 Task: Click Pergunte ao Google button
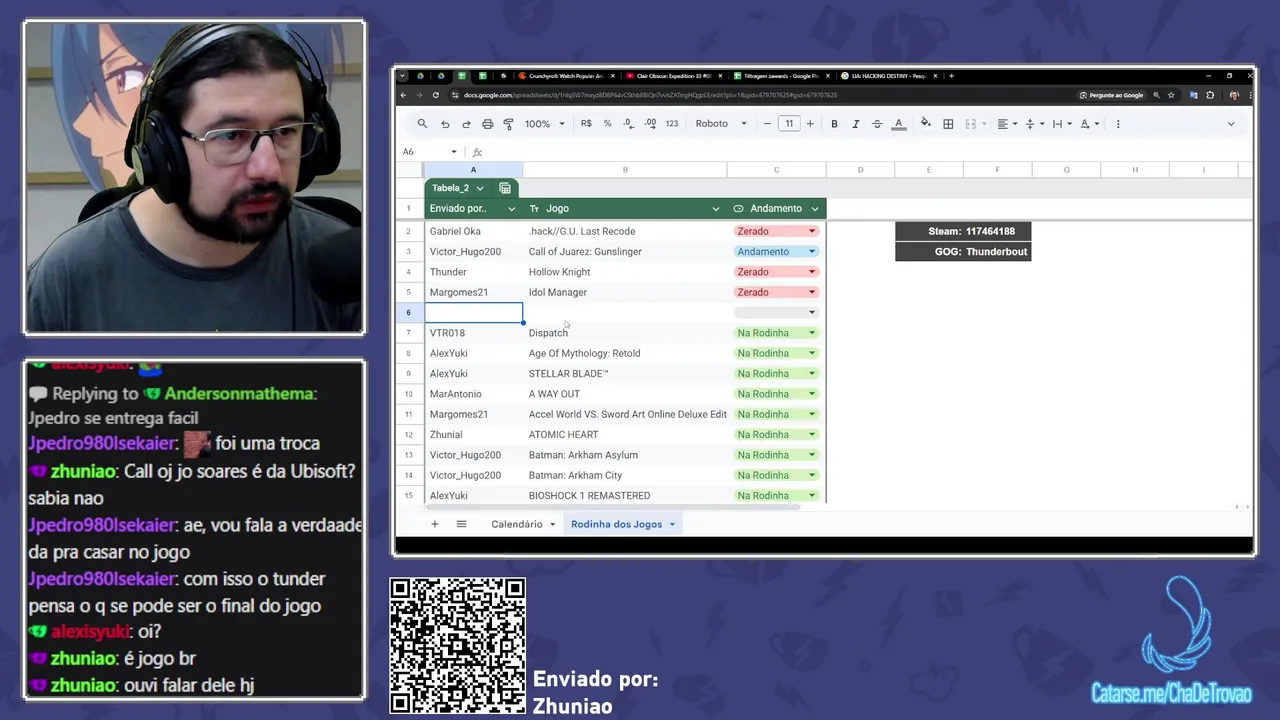point(1112,95)
